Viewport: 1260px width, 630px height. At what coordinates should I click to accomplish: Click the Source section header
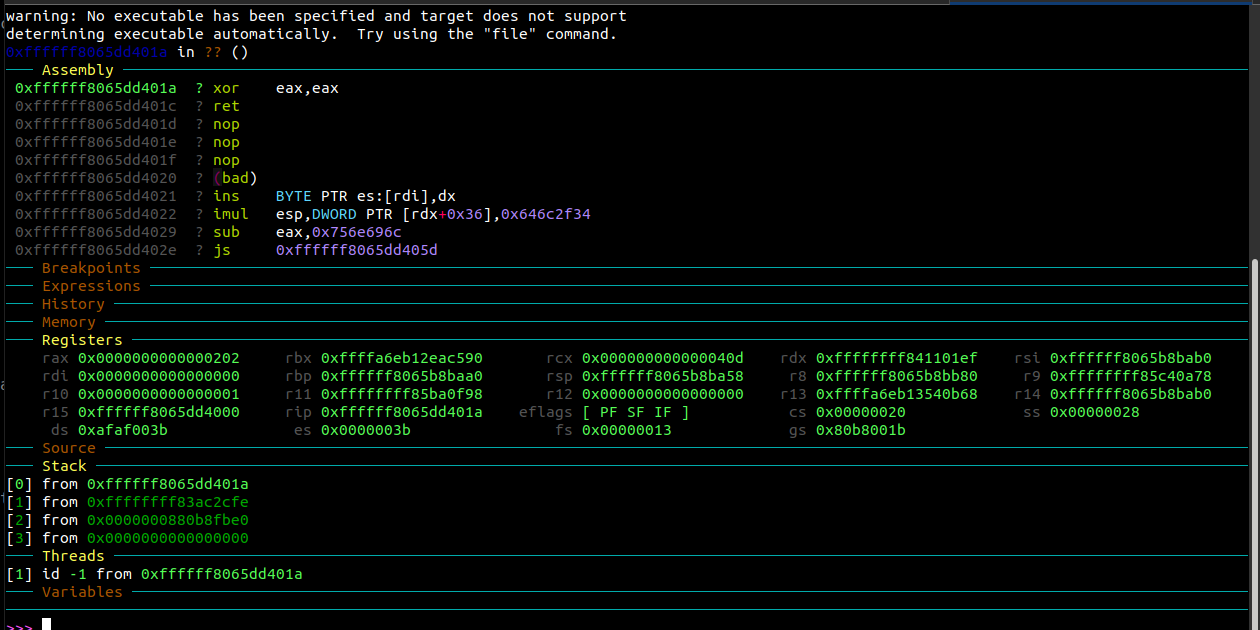(69, 448)
